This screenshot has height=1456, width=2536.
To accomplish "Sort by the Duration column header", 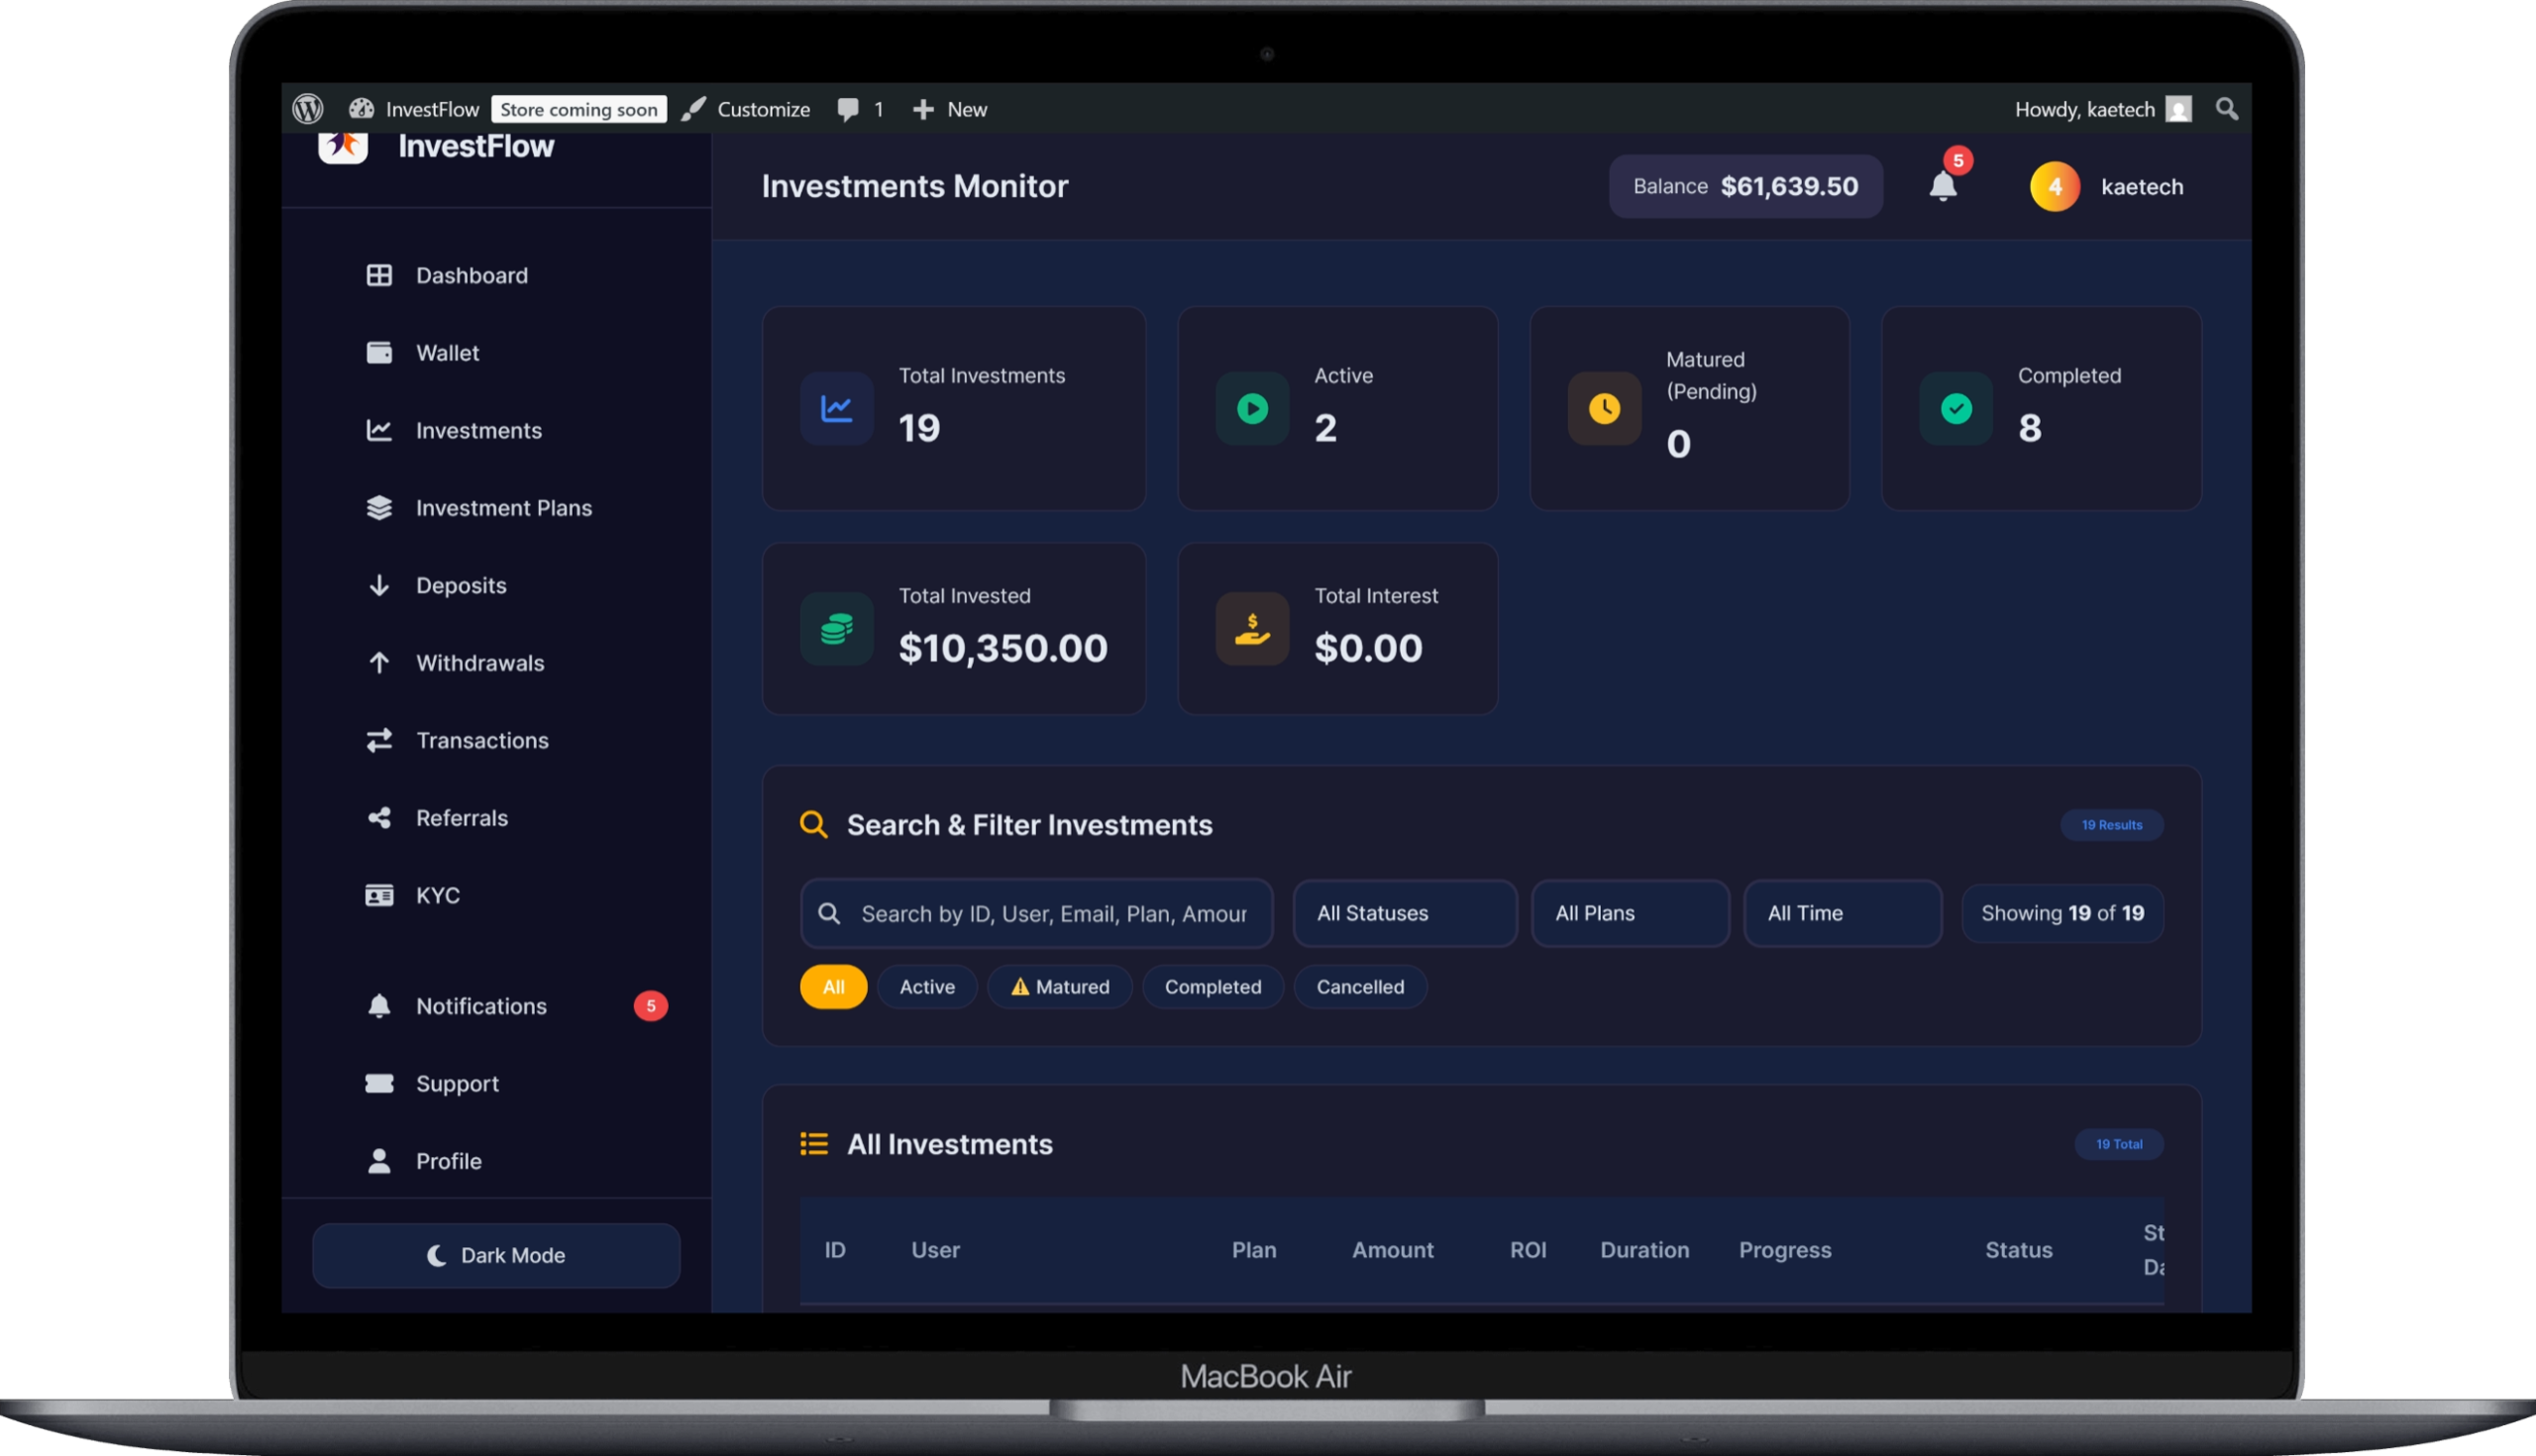I will [x=1644, y=1250].
